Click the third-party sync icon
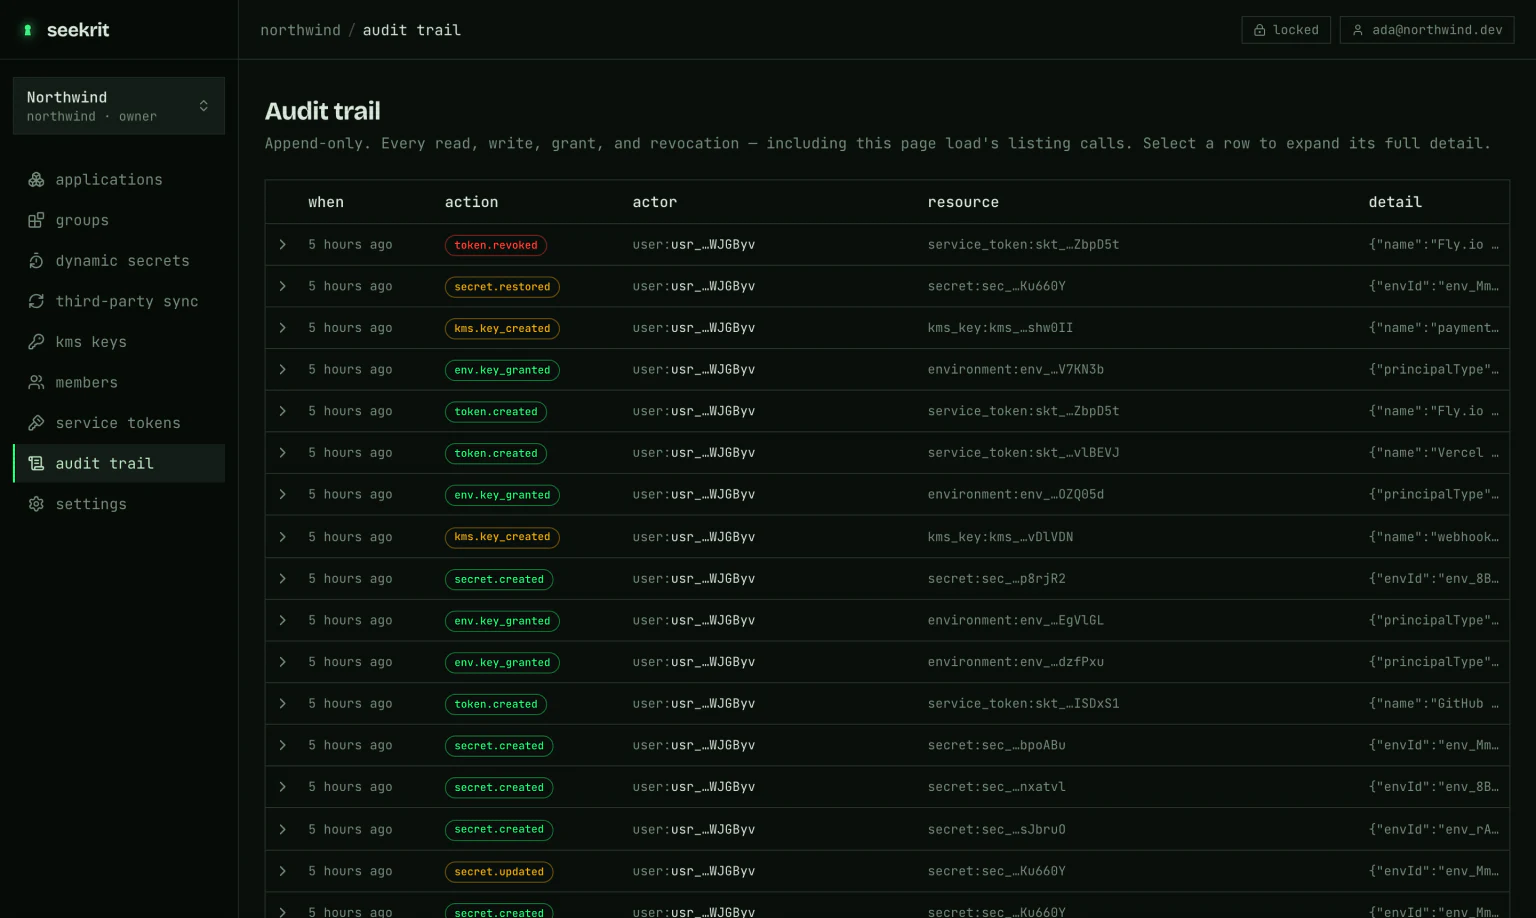The image size is (1536, 918). pos(36,301)
